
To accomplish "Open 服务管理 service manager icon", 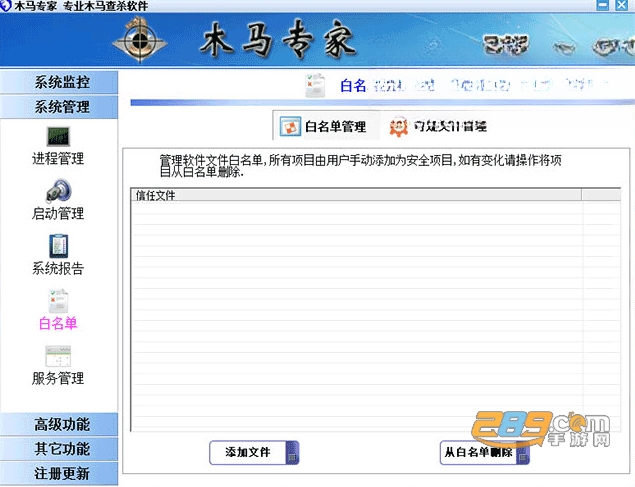I will coord(58,356).
